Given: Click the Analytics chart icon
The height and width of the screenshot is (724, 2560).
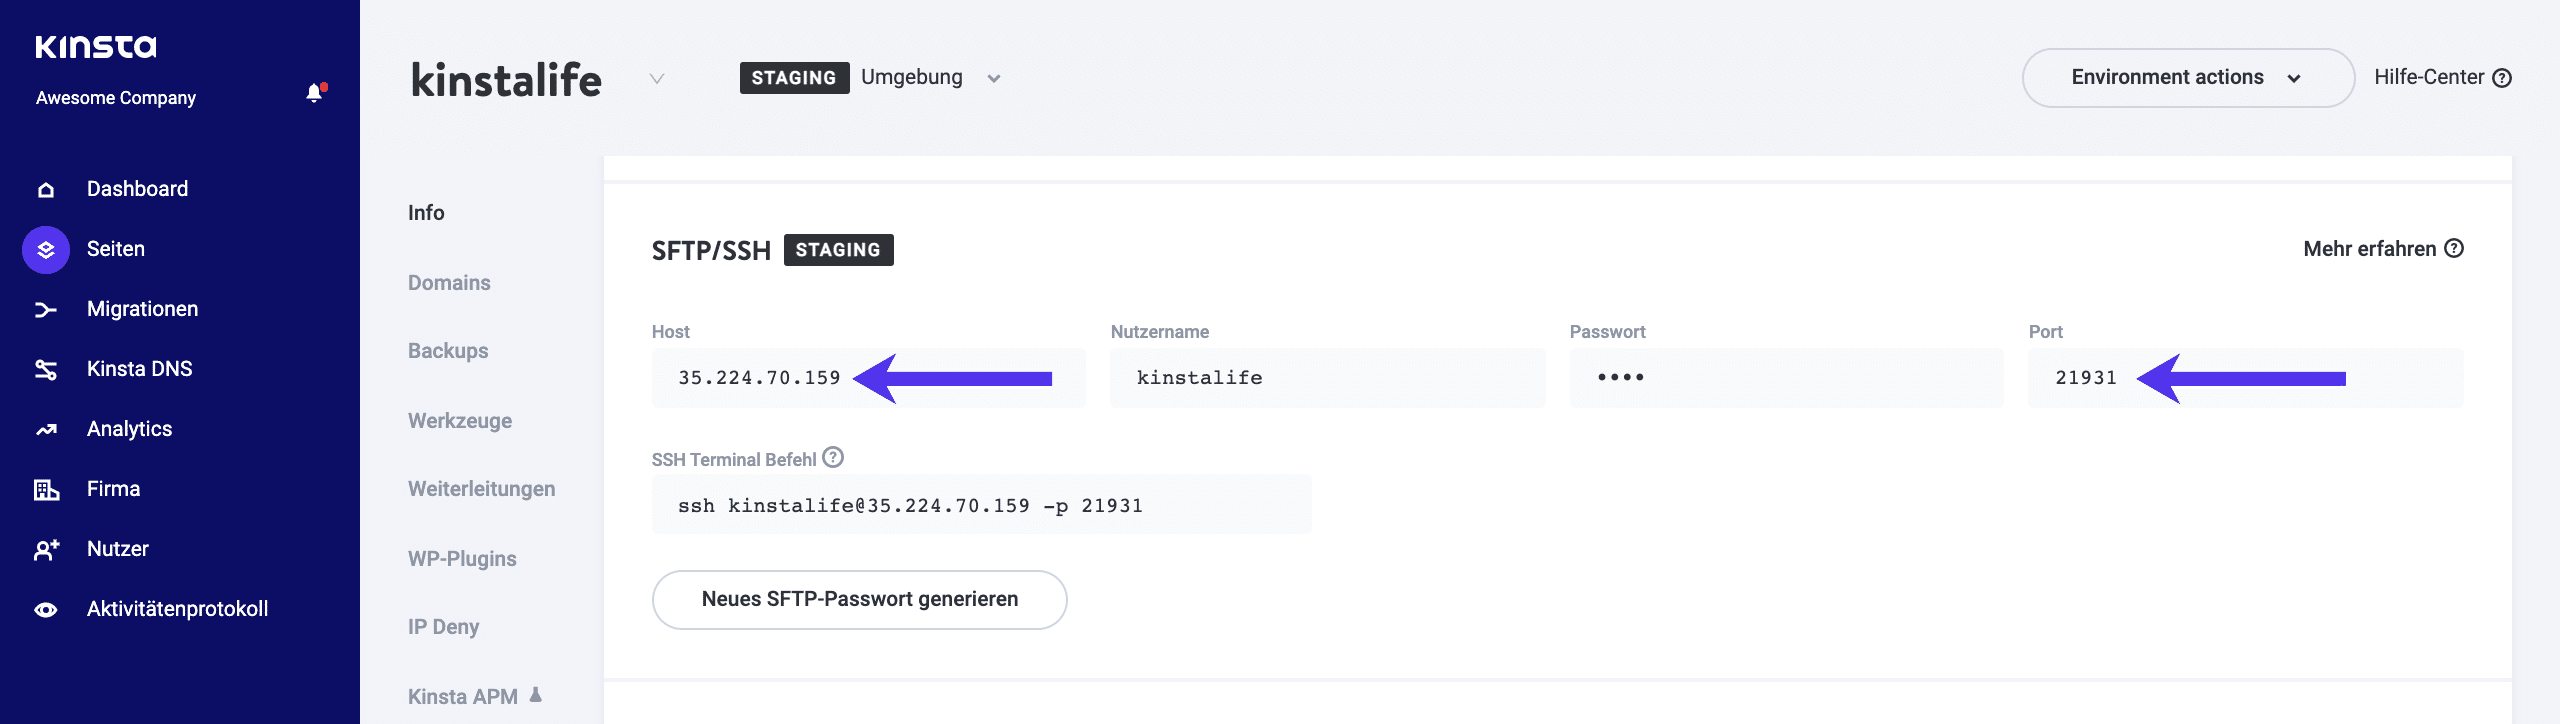Looking at the screenshot, I should 46,430.
